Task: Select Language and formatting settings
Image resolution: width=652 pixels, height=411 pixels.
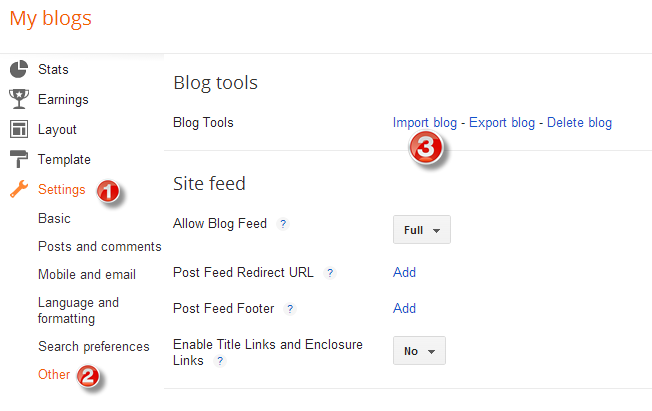Action: pyautogui.click(x=78, y=310)
